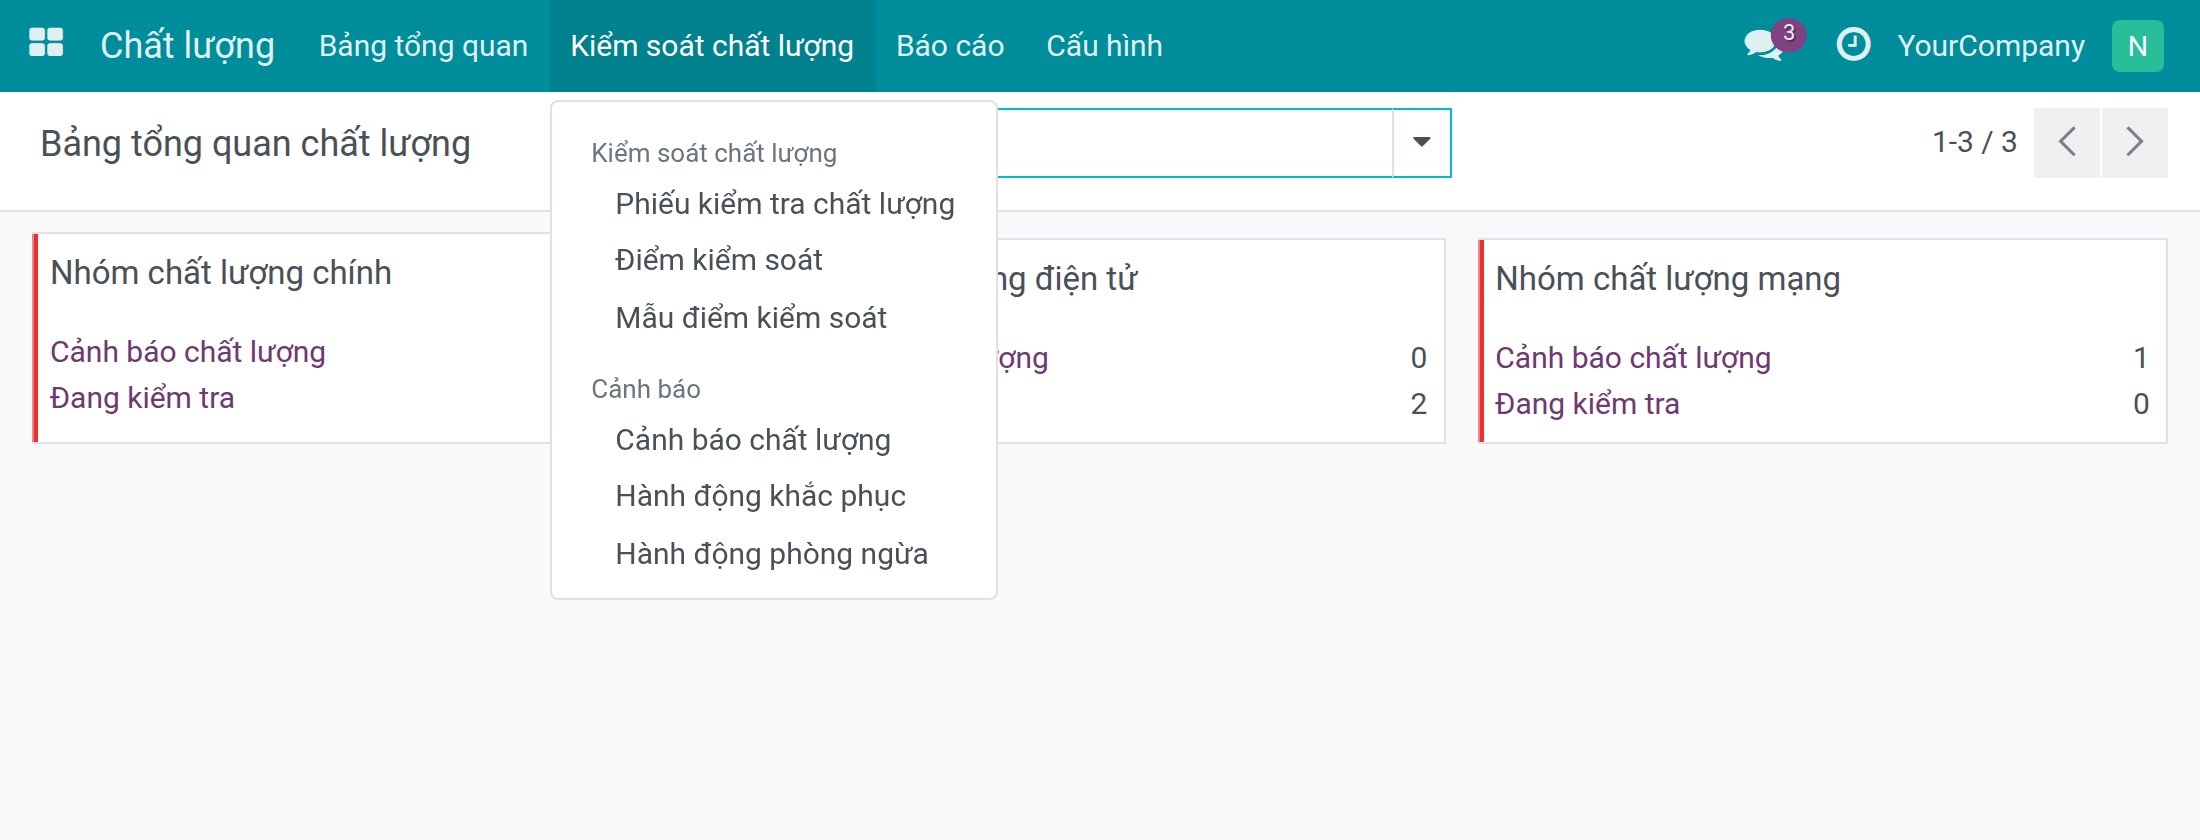The image size is (2200, 840).
Task: Go to next page arrow
Action: tap(2134, 142)
